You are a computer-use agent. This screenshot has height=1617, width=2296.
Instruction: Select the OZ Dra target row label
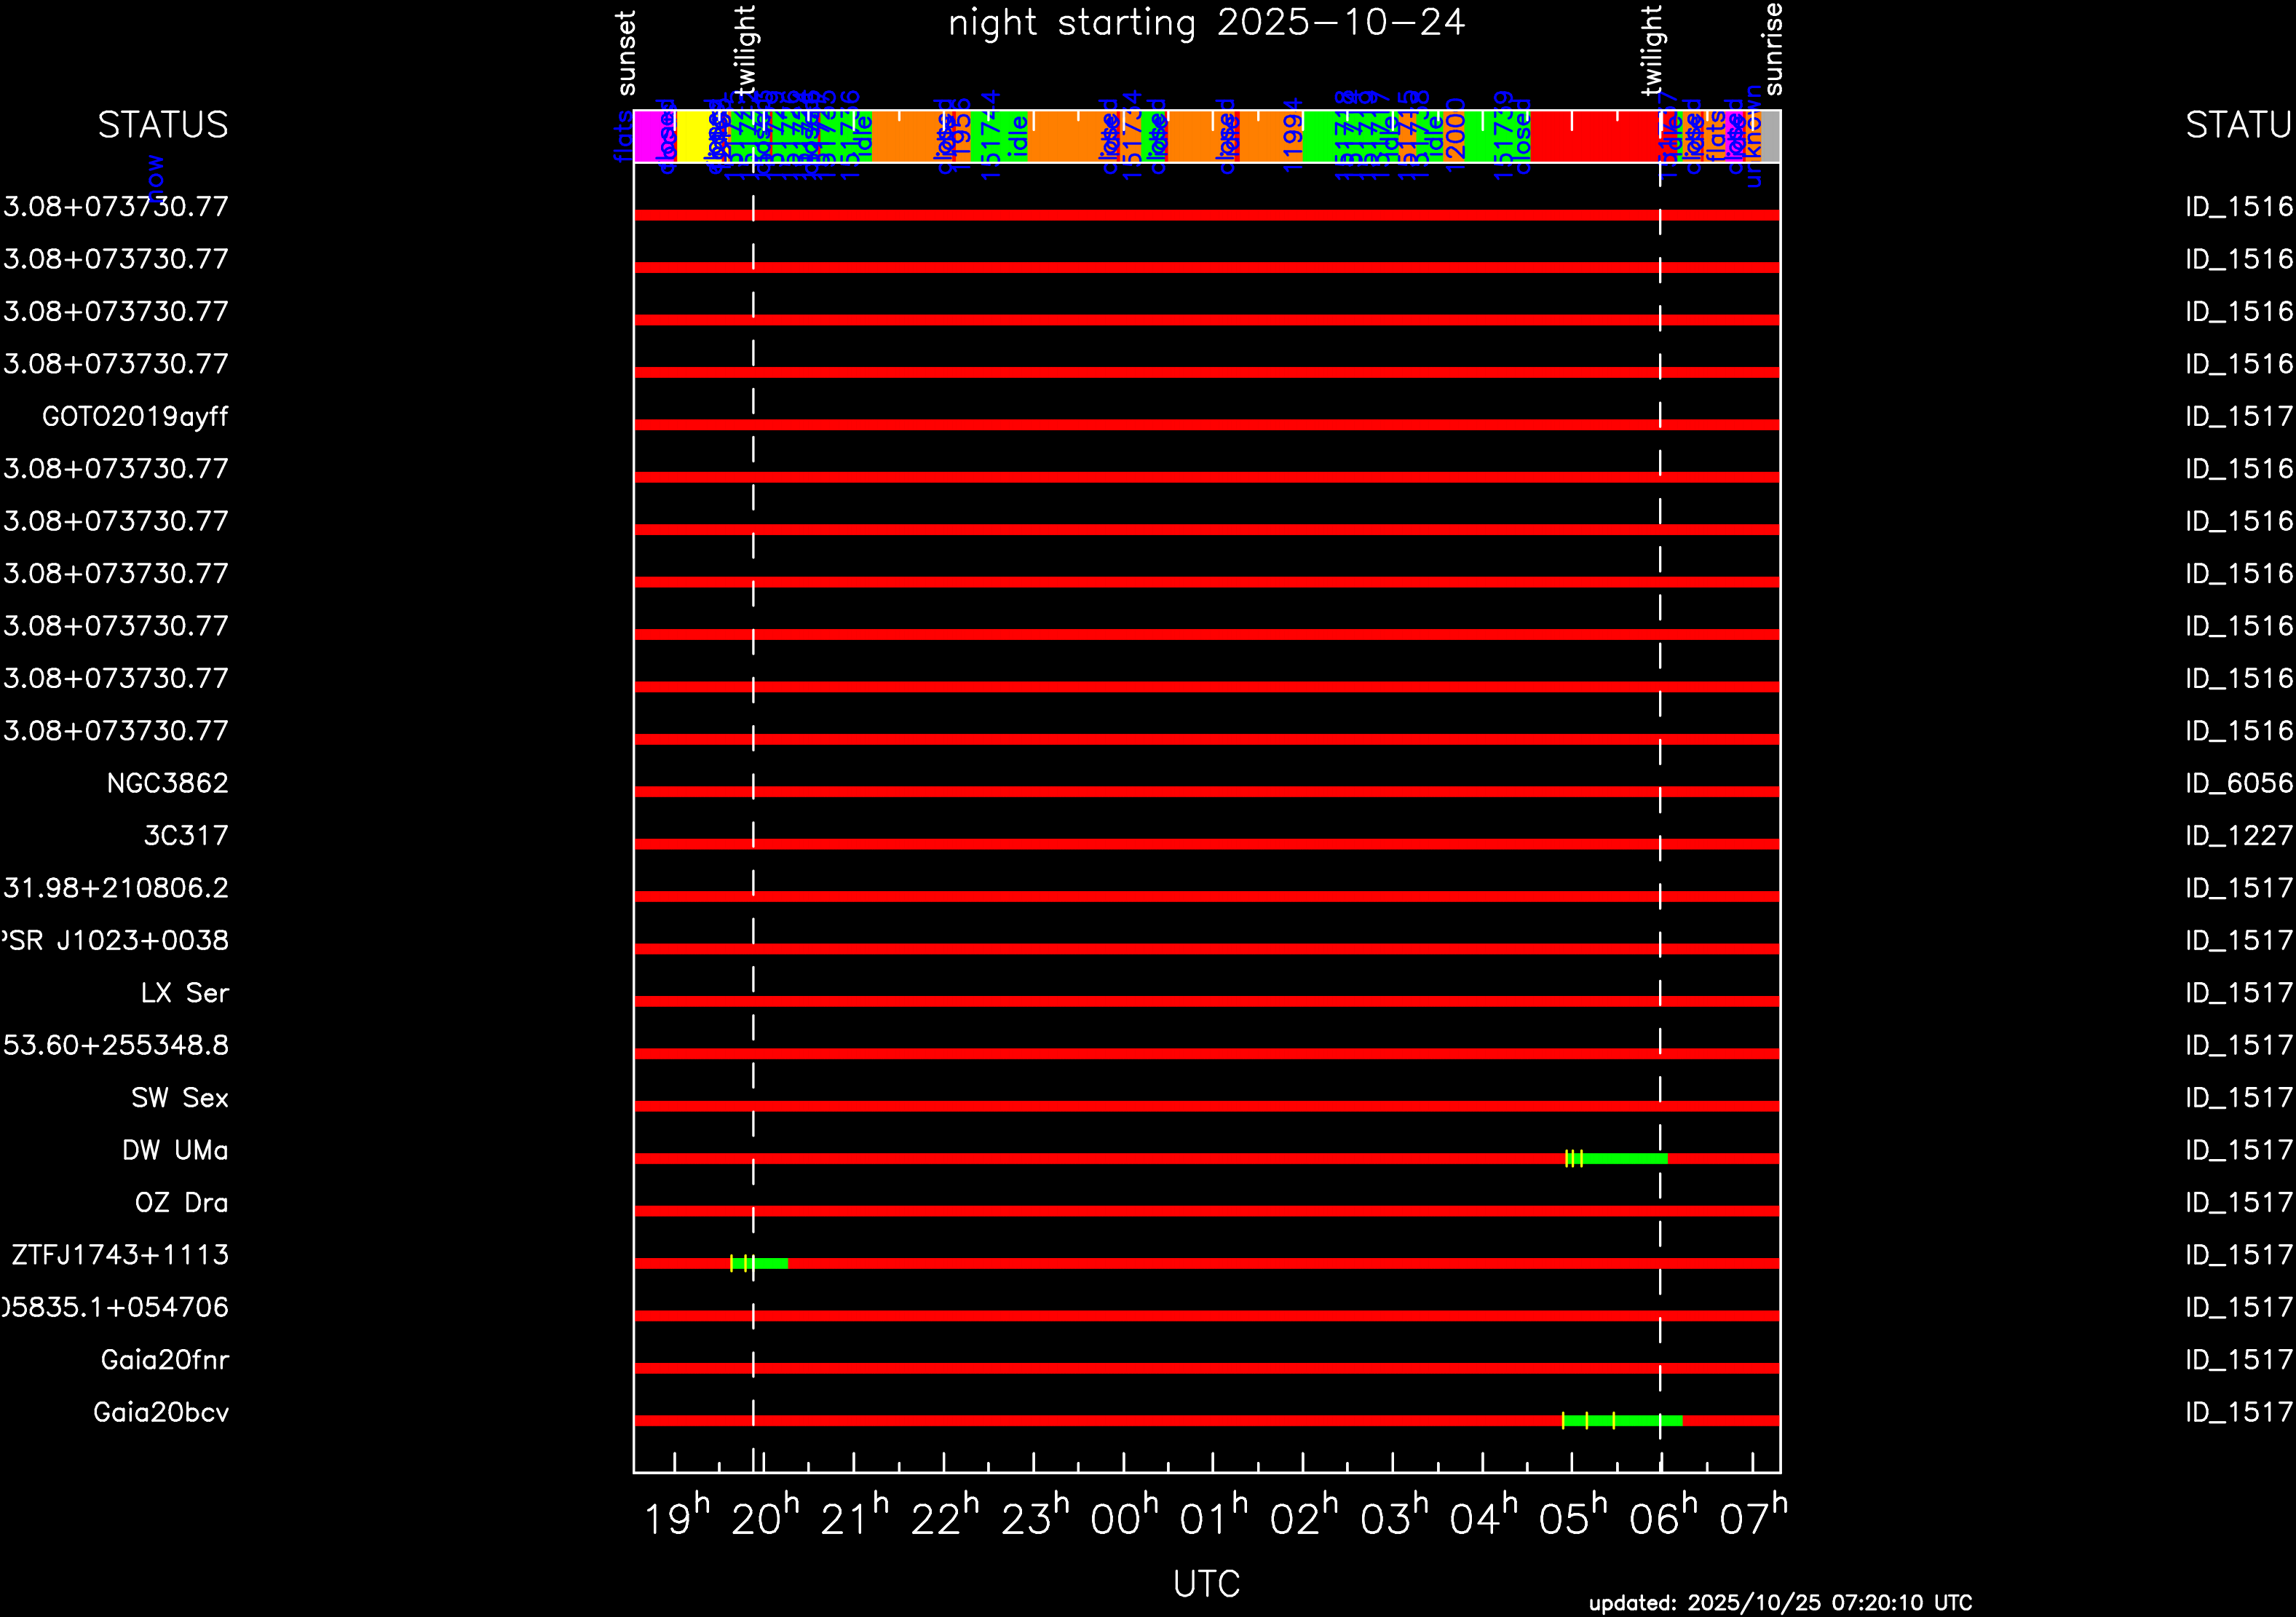pos(181,1203)
